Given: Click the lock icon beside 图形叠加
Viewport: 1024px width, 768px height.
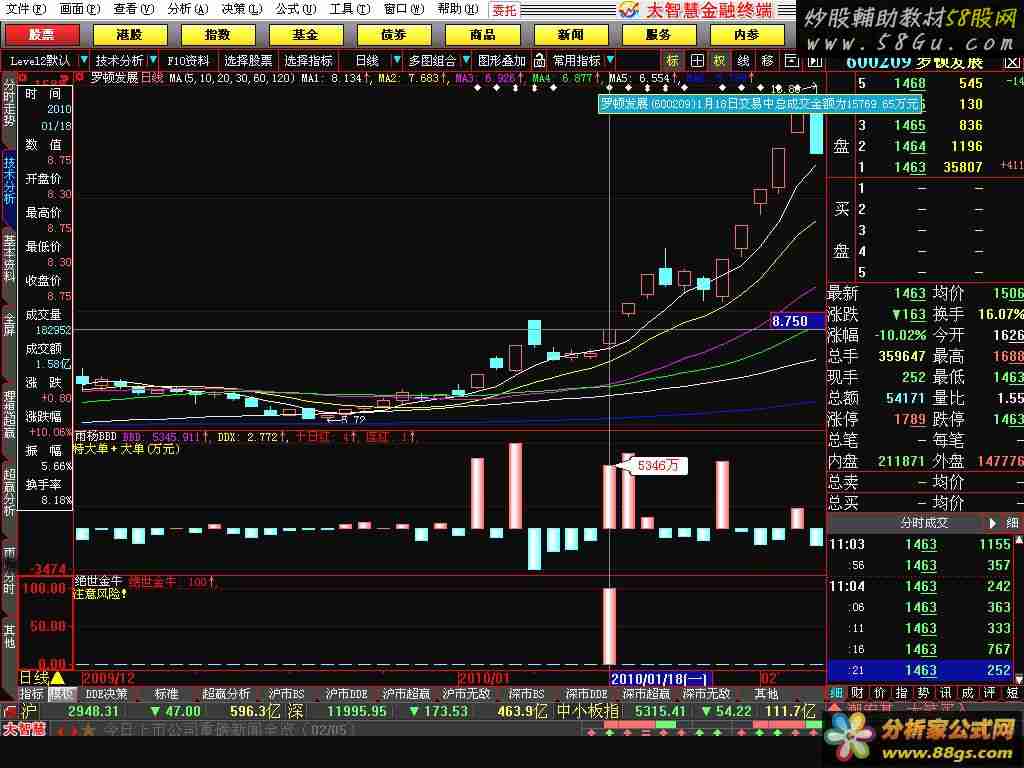Looking at the screenshot, I should click(539, 61).
